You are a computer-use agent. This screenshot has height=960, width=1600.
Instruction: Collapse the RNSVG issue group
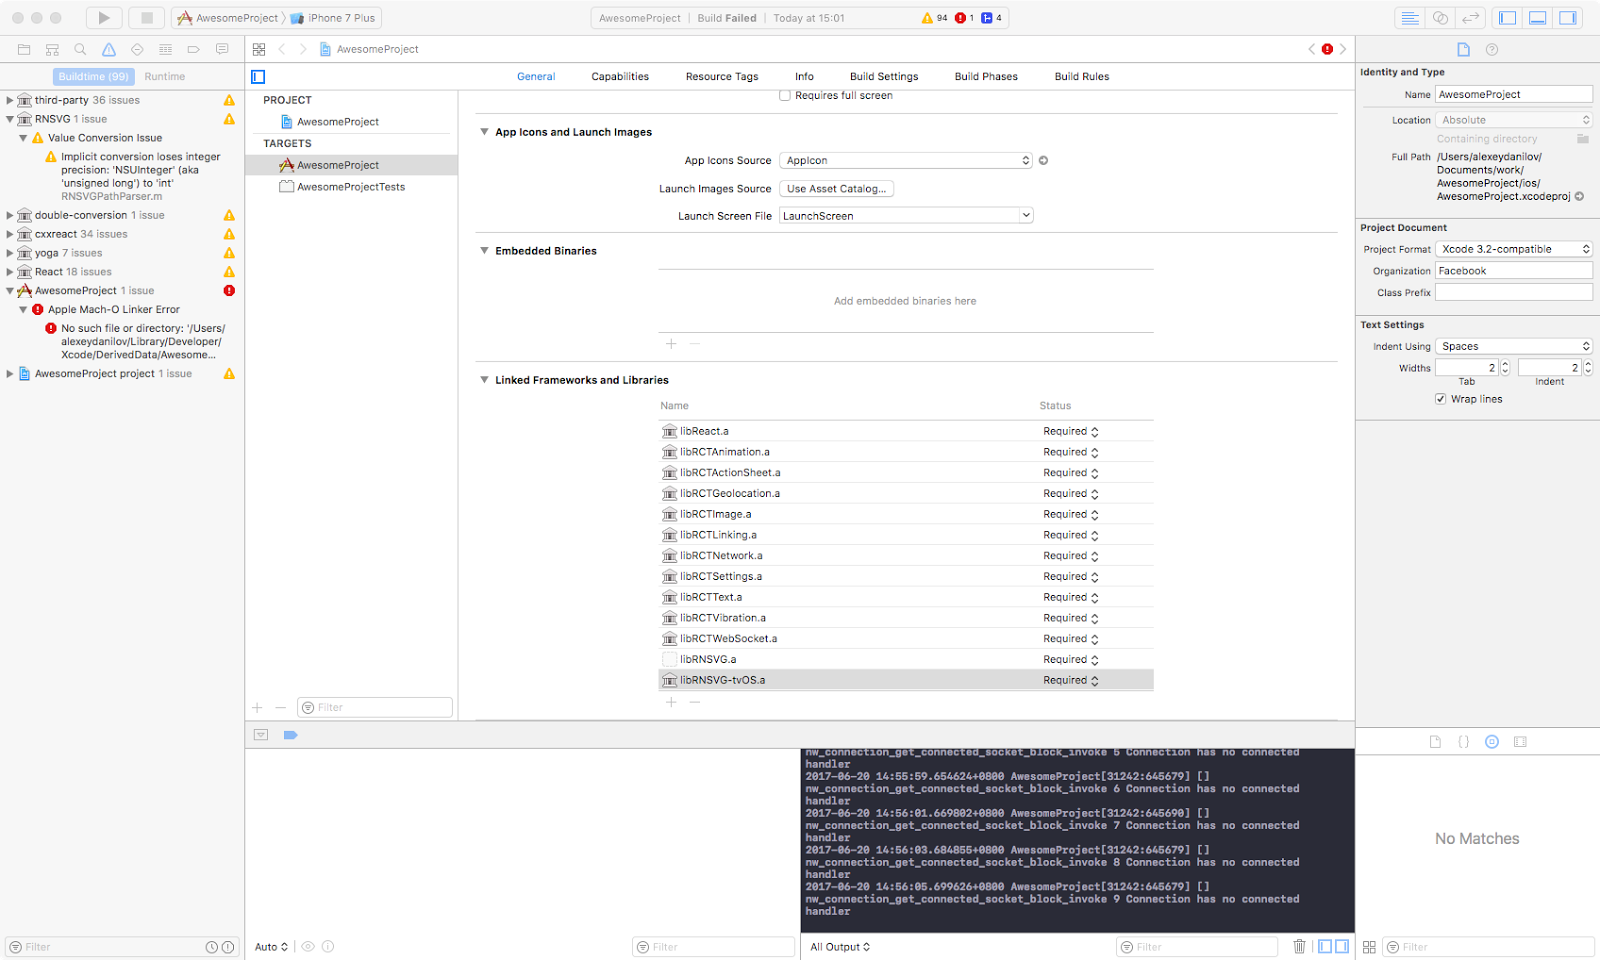tap(10, 118)
